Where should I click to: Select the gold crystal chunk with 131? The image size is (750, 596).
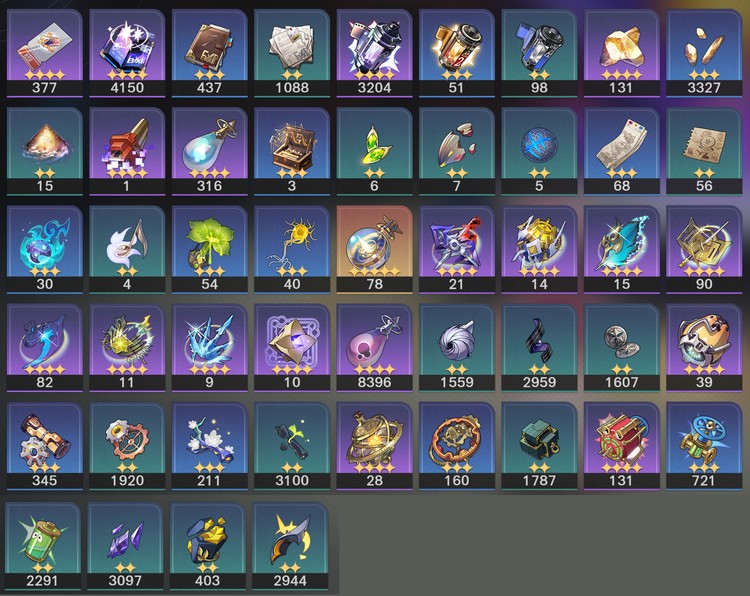coord(621,53)
